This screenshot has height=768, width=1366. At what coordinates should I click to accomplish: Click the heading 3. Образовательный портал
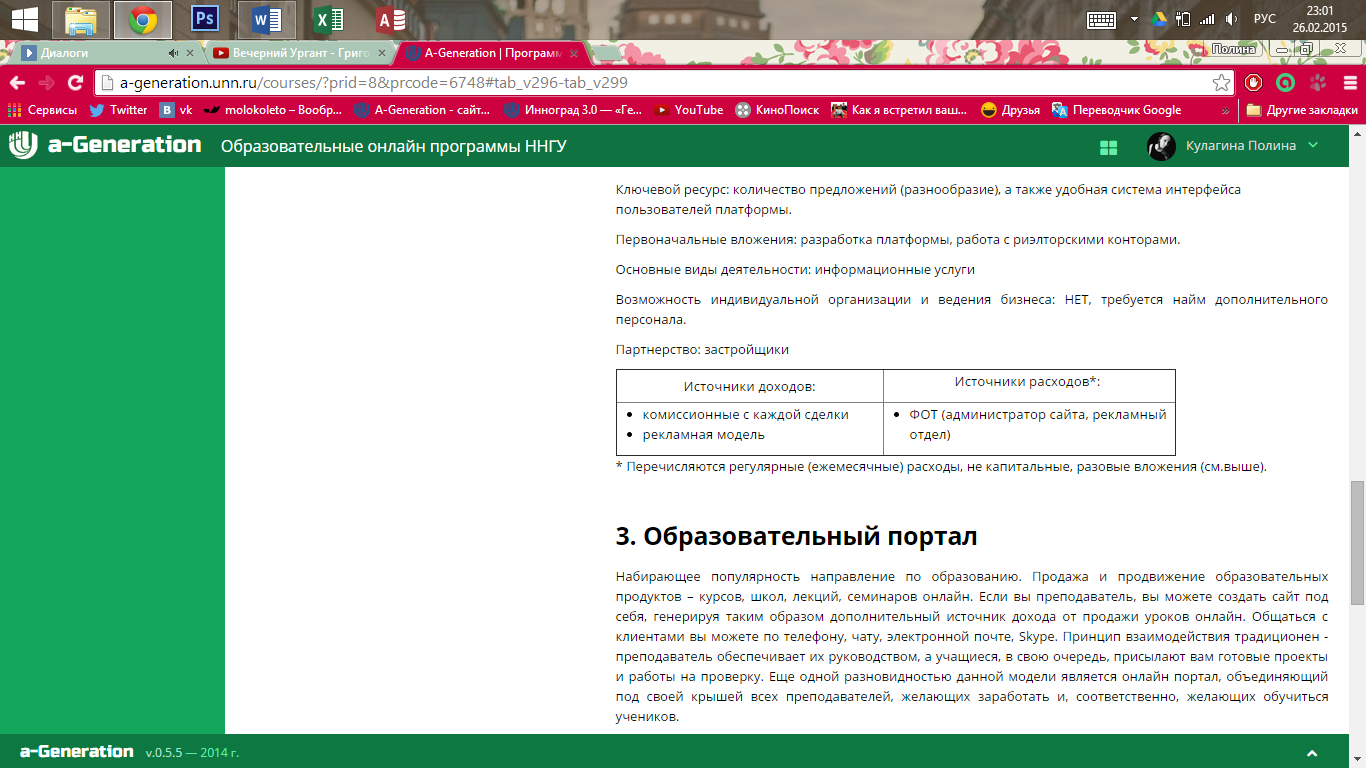click(796, 536)
